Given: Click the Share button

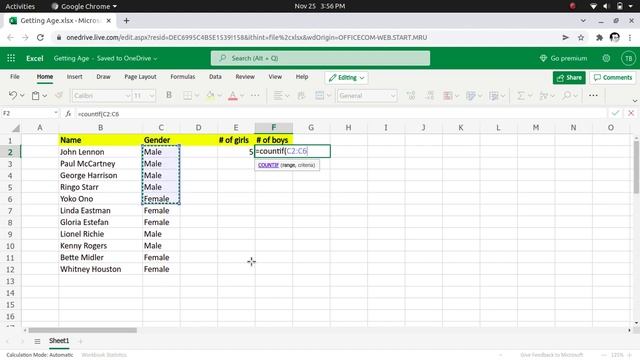Looking at the screenshot, I should (x=569, y=78).
